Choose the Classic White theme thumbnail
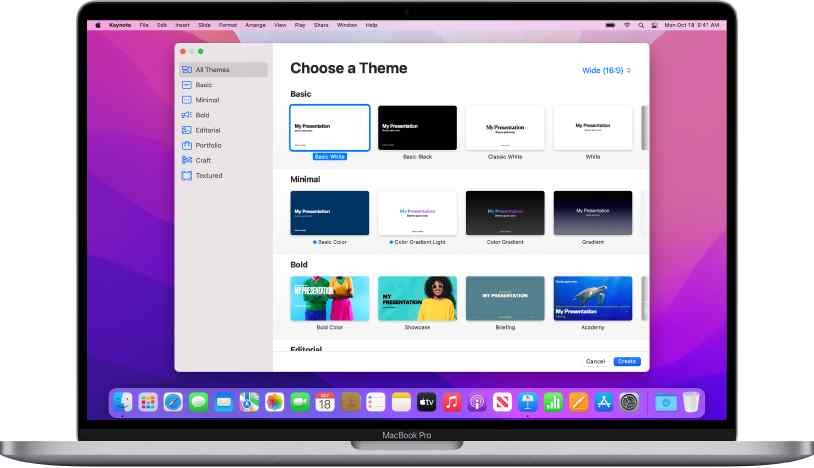 point(505,128)
